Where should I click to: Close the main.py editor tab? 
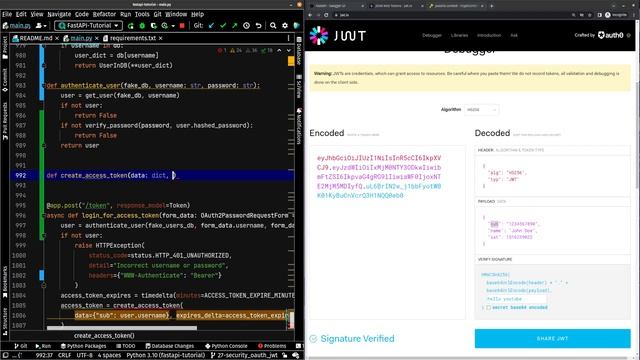coord(97,38)
